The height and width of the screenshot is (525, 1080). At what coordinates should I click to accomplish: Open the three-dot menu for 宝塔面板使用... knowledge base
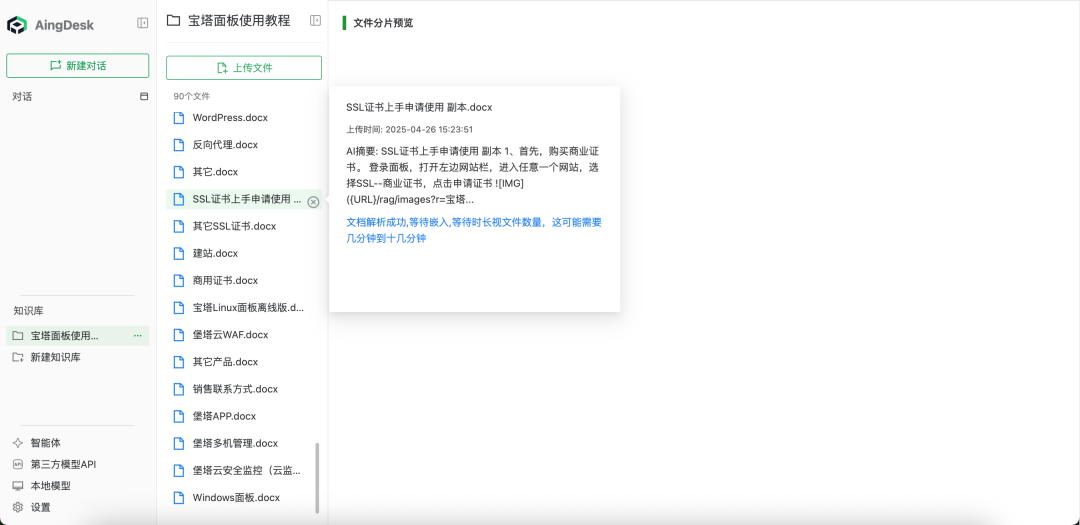click(x=138, y=336)
